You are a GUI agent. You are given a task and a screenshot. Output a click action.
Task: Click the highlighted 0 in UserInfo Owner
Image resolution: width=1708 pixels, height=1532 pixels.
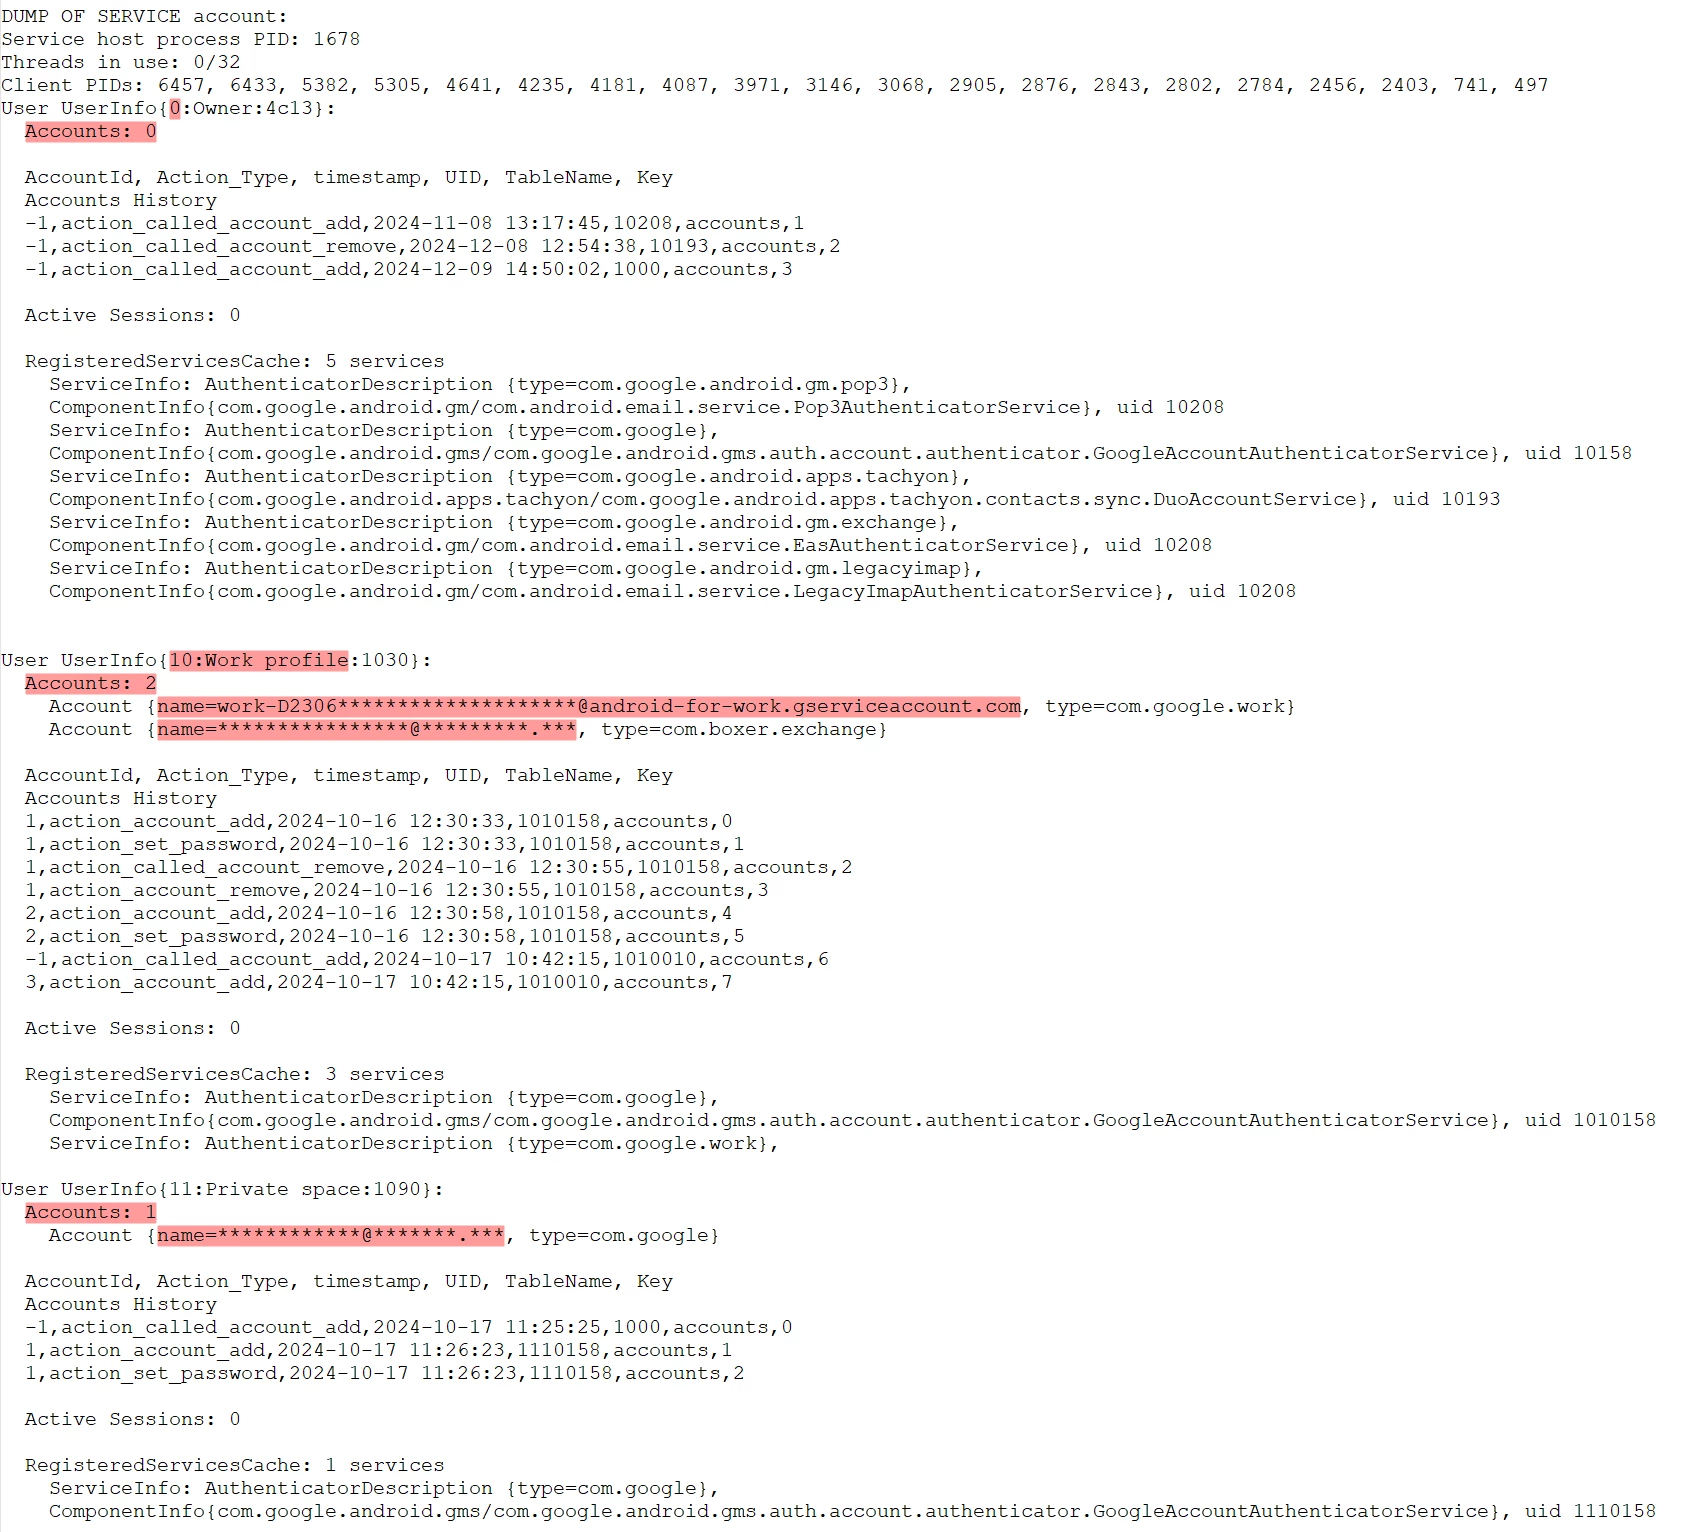coord(175,108)
